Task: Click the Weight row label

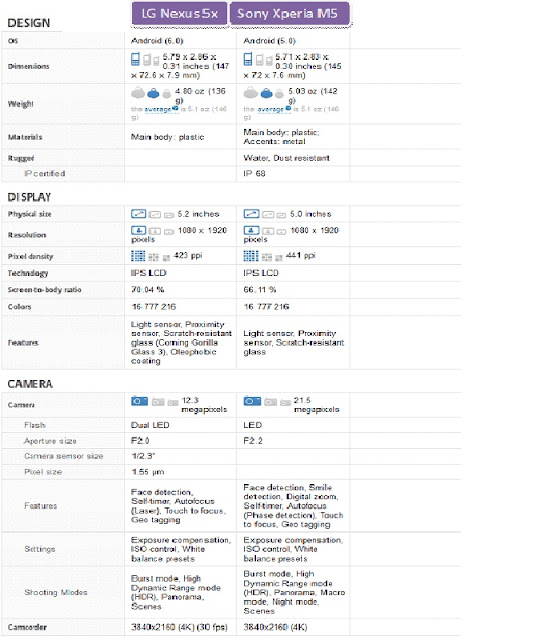Action: [20, 104]
